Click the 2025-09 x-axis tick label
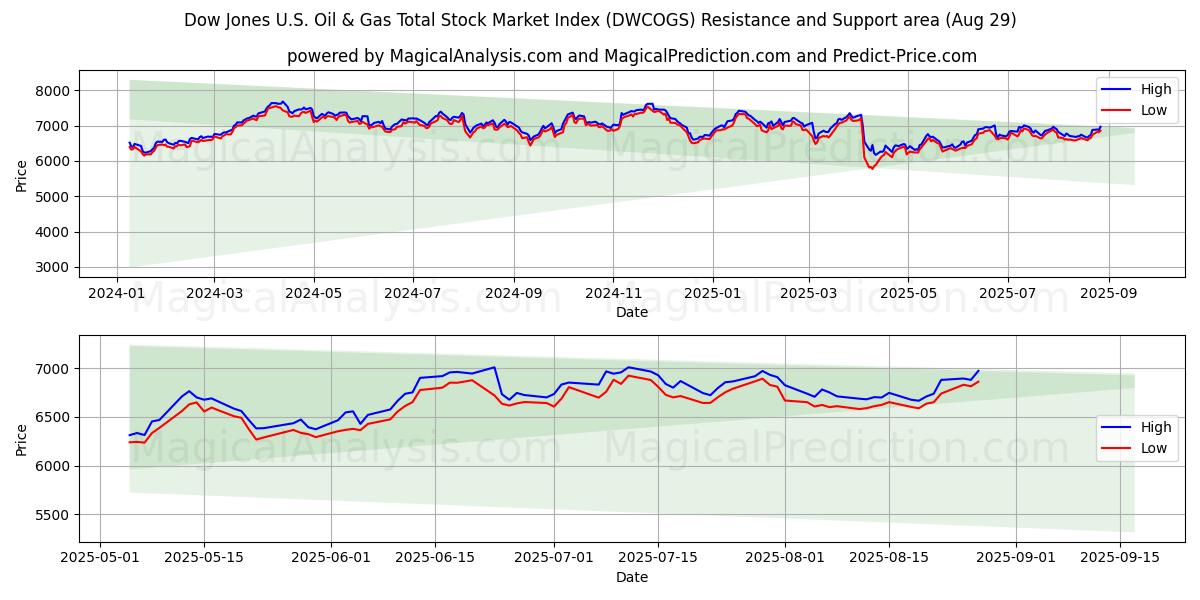The height and width of the screenshot is (600, 1200). (1108, 295)
